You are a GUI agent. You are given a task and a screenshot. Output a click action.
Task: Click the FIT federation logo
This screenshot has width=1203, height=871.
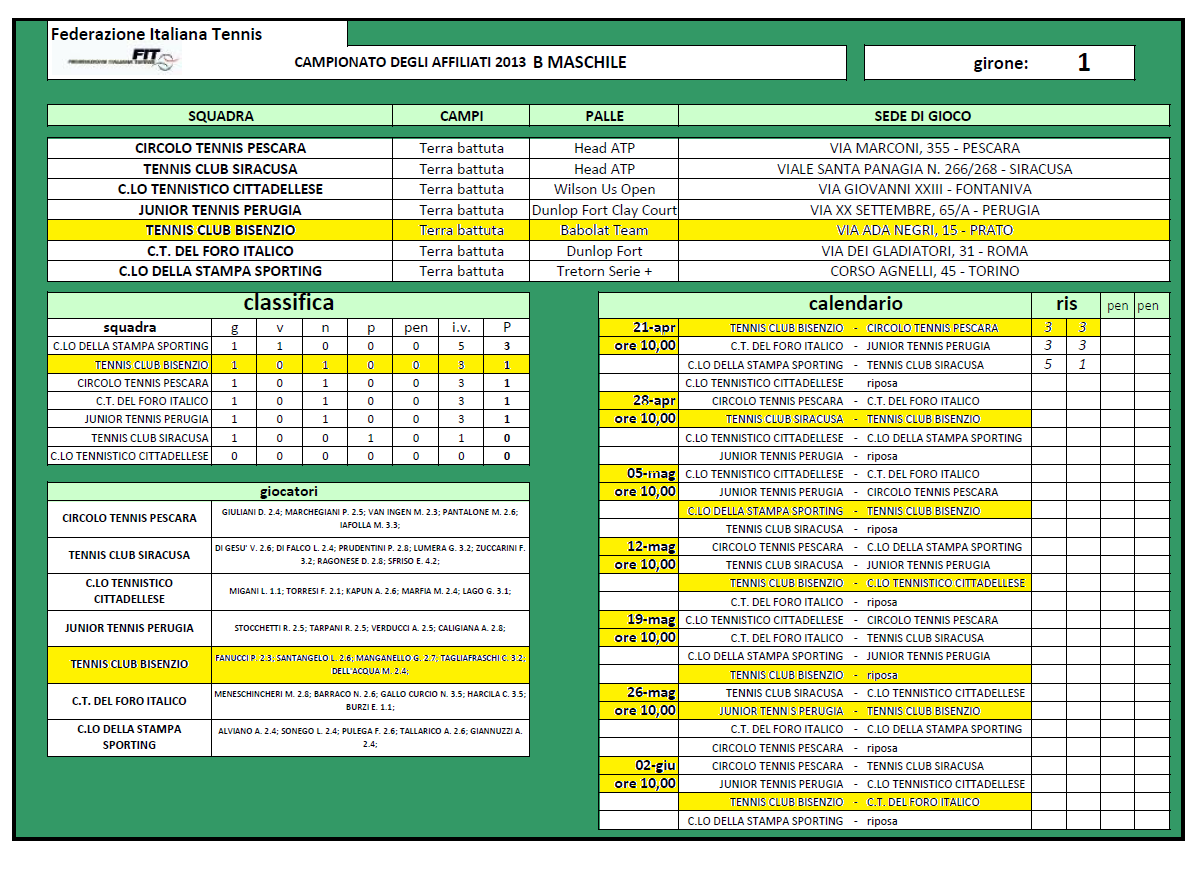pyautogui.click(x=125, y=59)
